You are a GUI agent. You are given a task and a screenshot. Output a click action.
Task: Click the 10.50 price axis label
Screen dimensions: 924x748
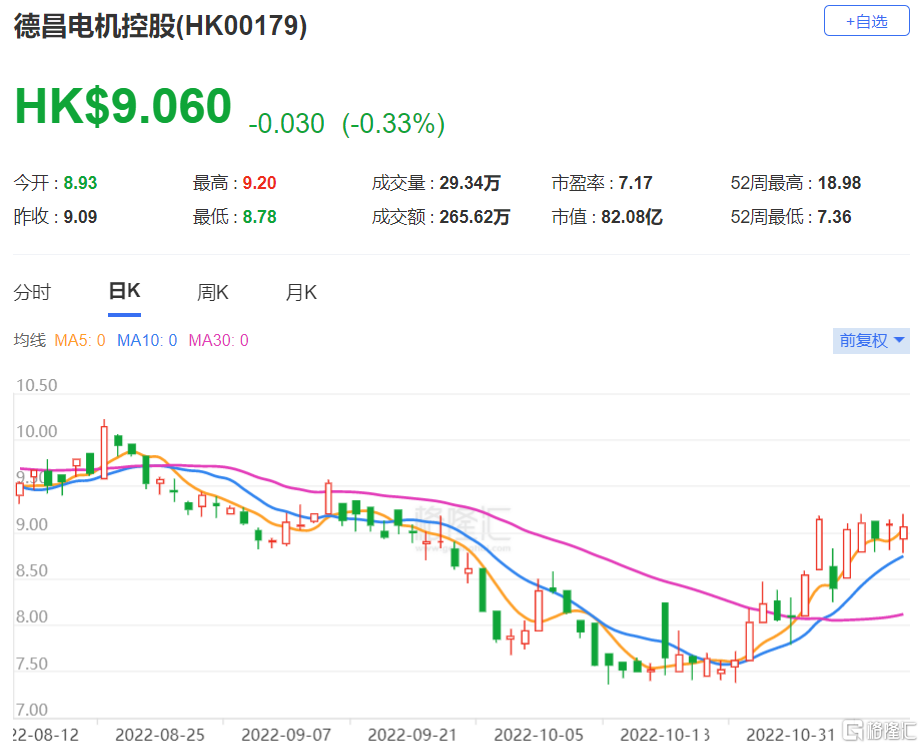click(37, 385)
